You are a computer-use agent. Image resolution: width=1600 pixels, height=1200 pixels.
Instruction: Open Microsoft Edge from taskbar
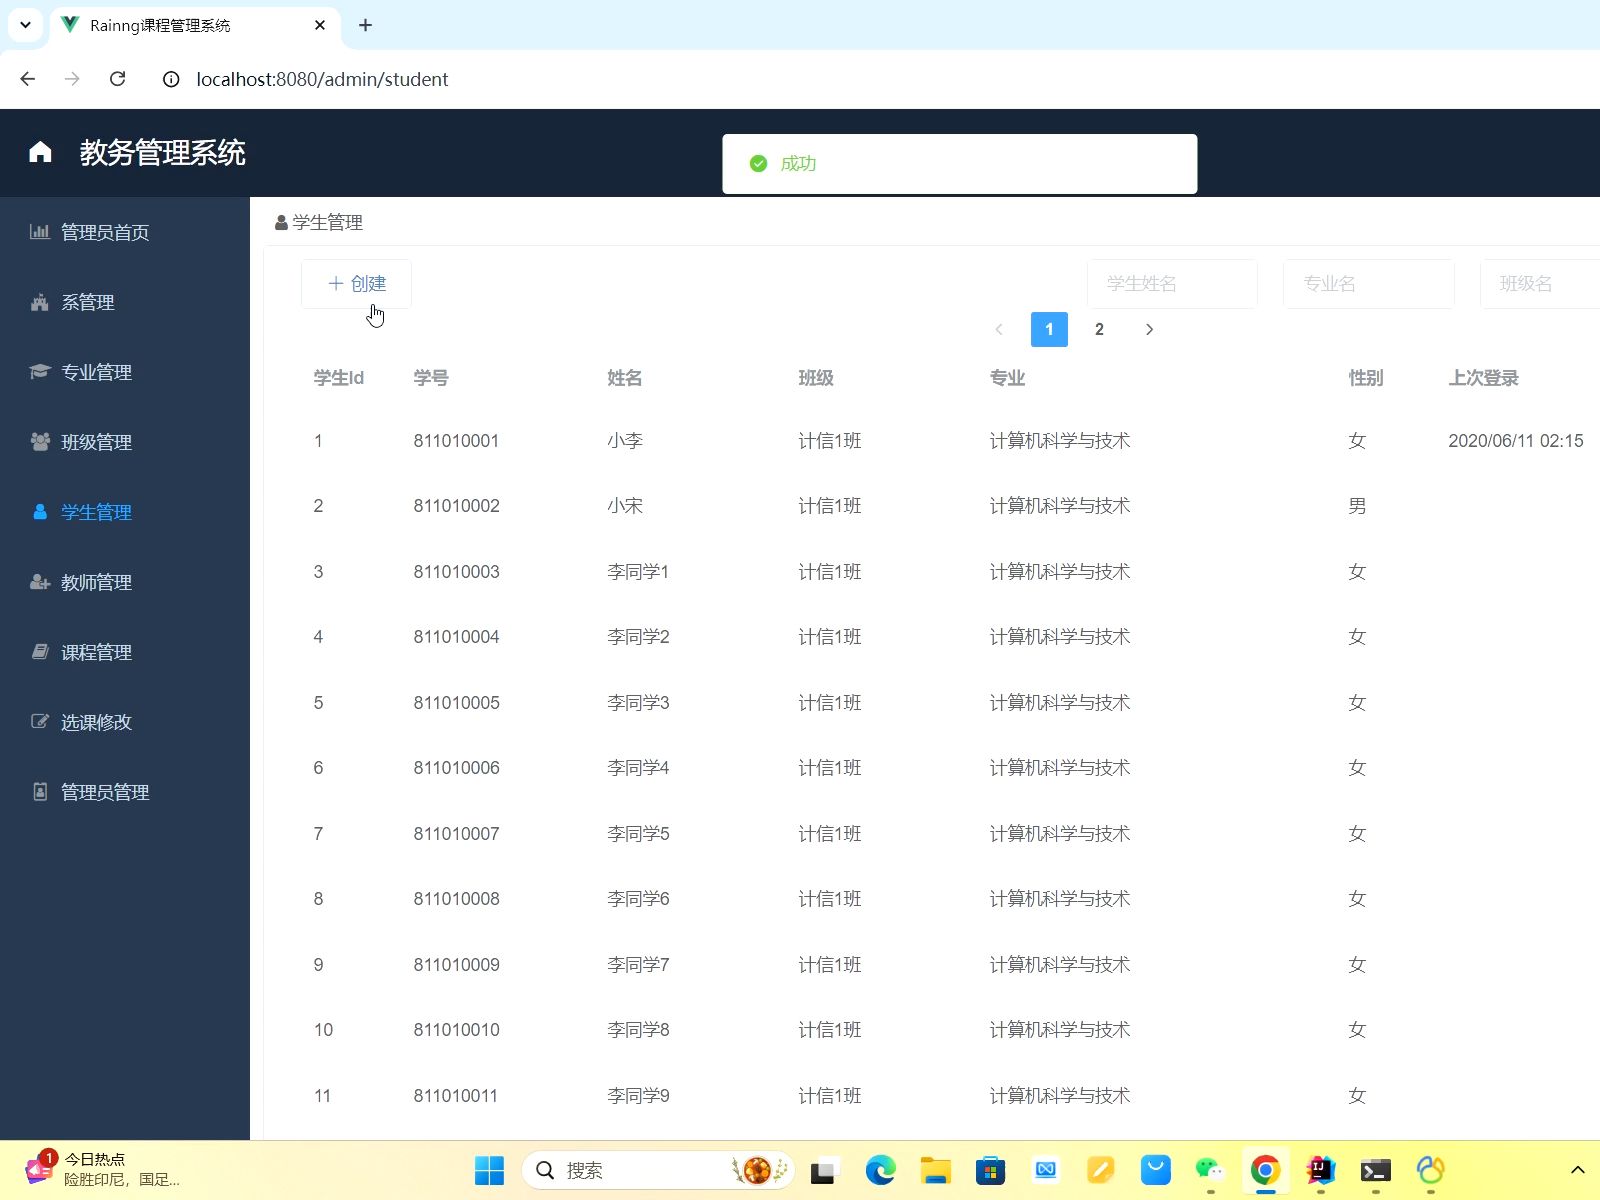click(x=880, y=1170)
